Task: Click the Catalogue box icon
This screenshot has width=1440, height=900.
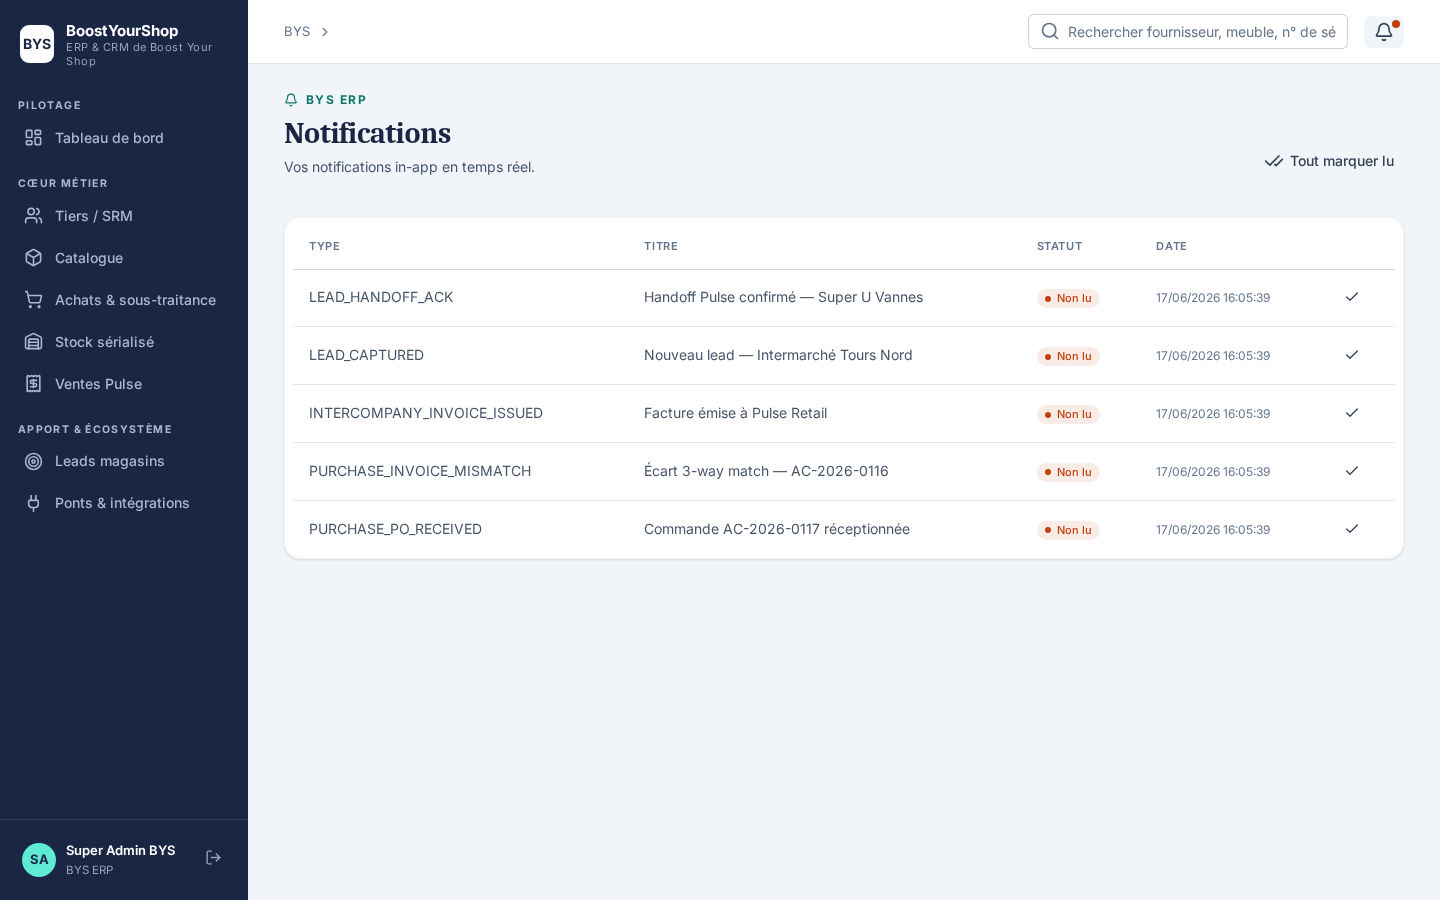Action: pos(33,258)
